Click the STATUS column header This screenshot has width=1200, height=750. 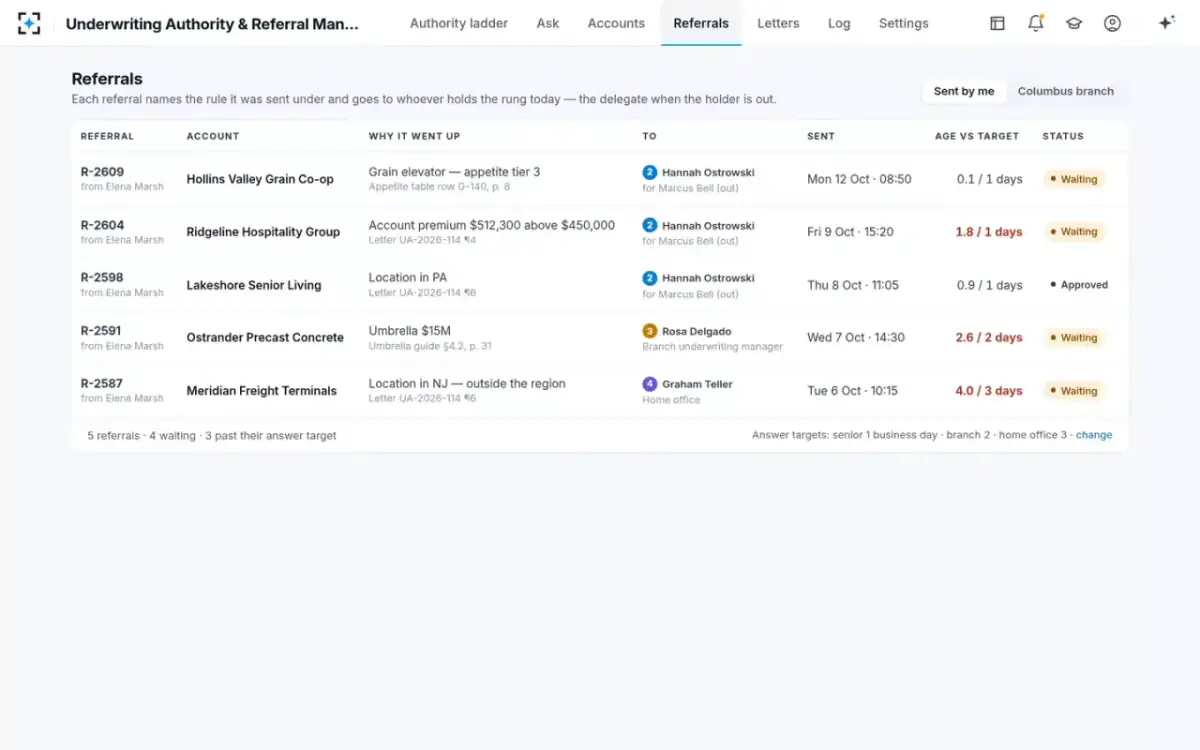(1063, 136)
